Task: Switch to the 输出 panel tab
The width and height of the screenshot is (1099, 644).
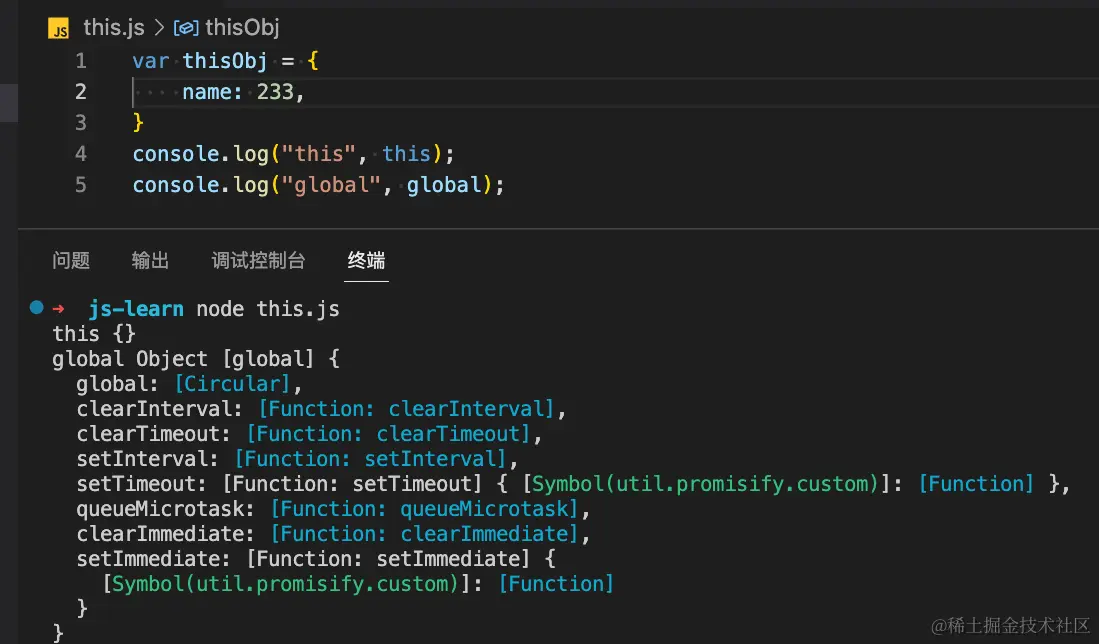Action: point(150,261)
